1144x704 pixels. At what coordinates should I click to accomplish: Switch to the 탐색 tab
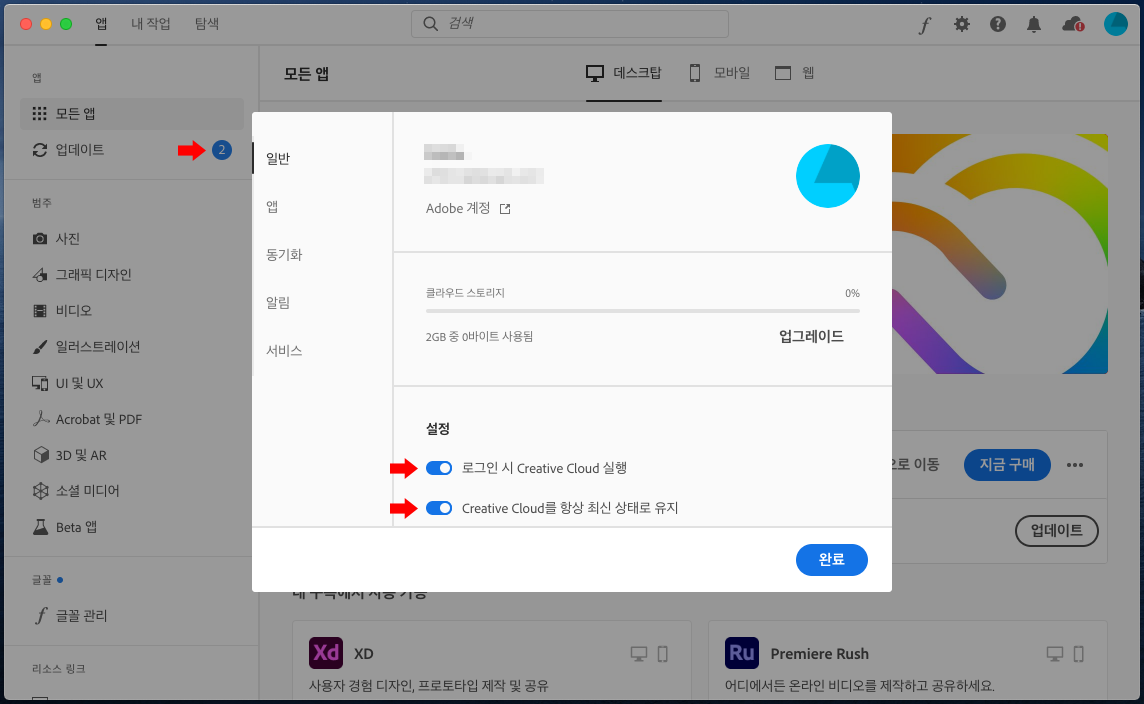click(206, 24)
